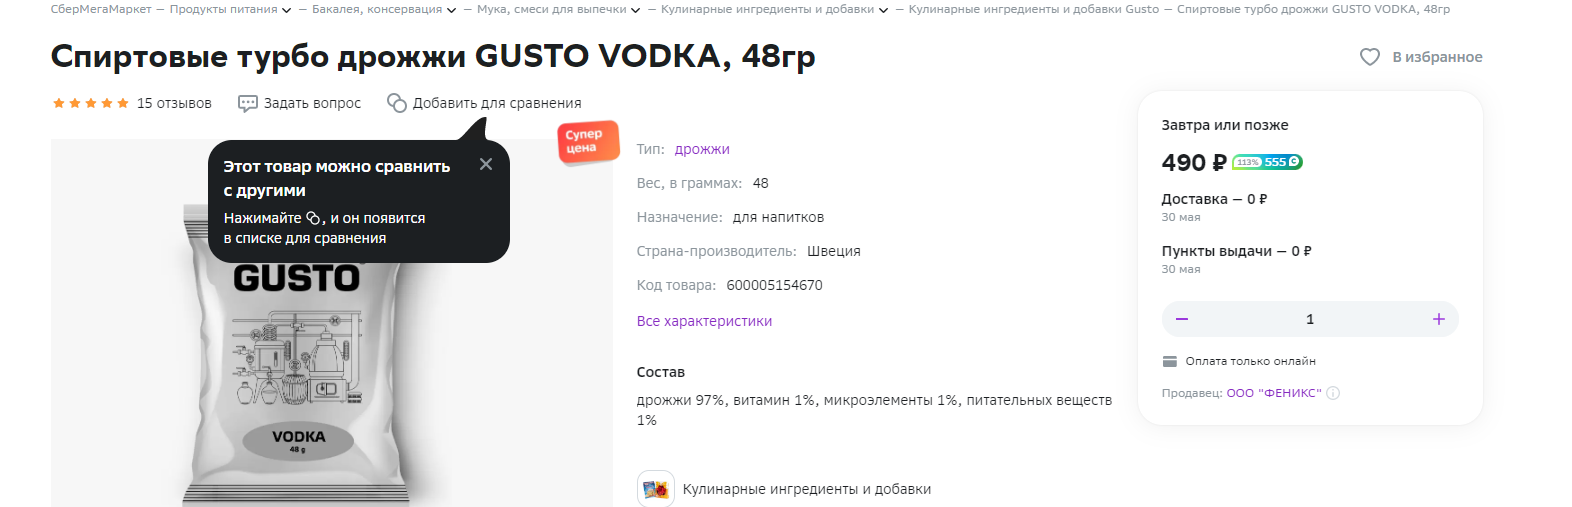The image size is (1572, 507).
Task: Open the 15 отзывов reviews link
Action: [174, 103]
